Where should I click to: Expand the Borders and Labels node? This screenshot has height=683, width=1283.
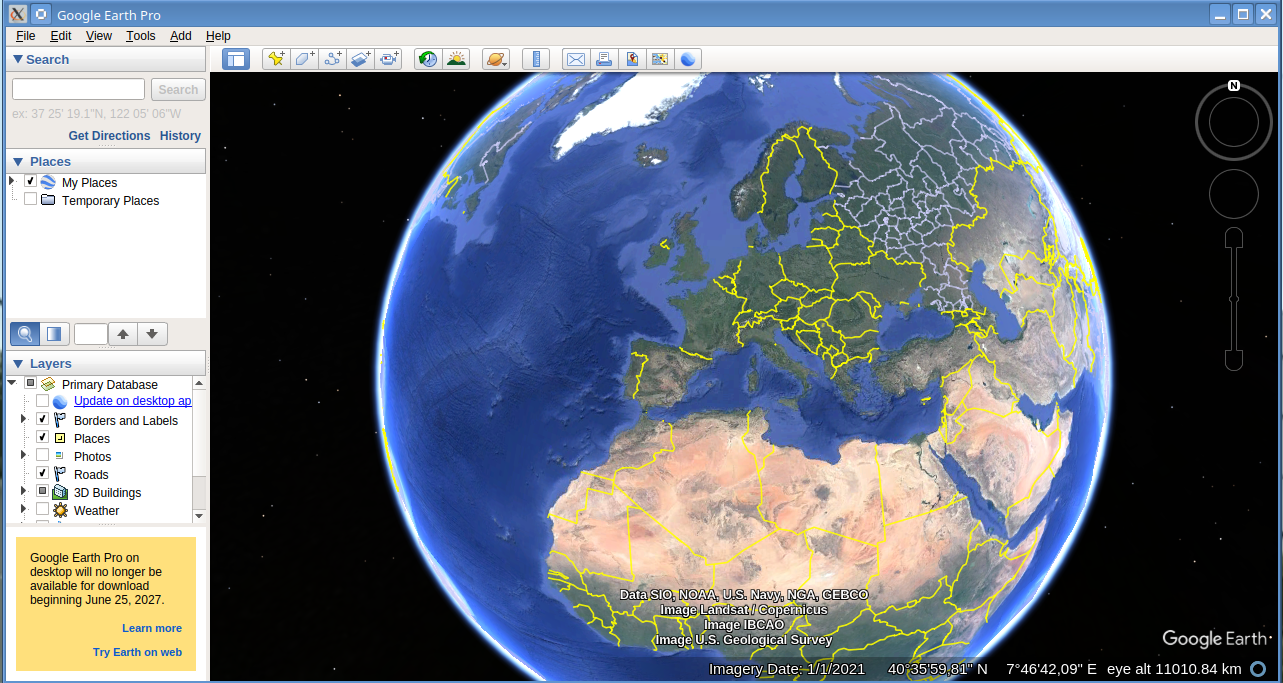23,419
